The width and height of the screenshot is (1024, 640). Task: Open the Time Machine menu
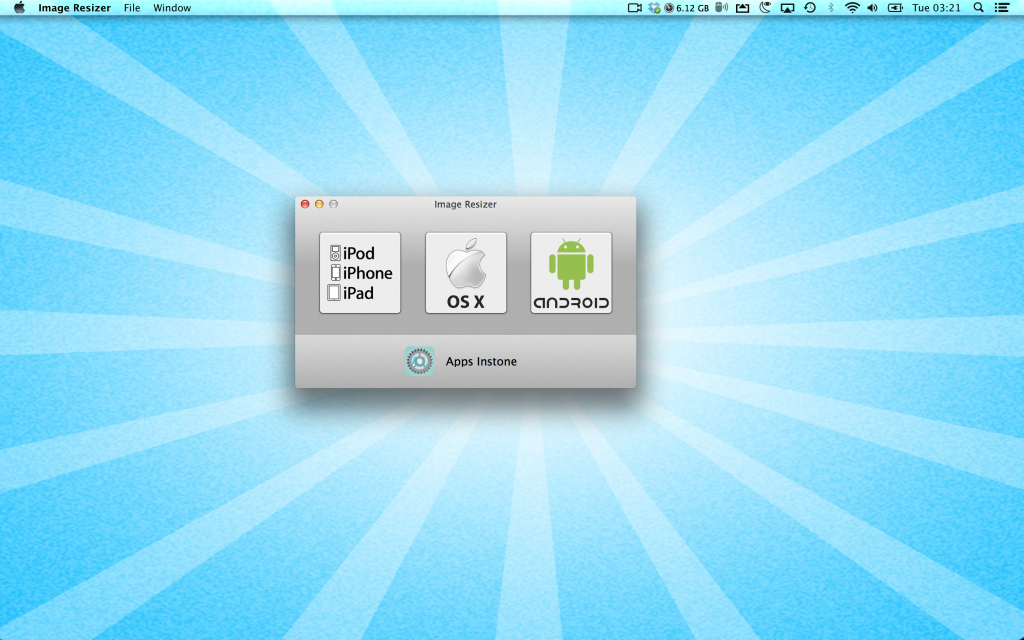coord(810,8)
